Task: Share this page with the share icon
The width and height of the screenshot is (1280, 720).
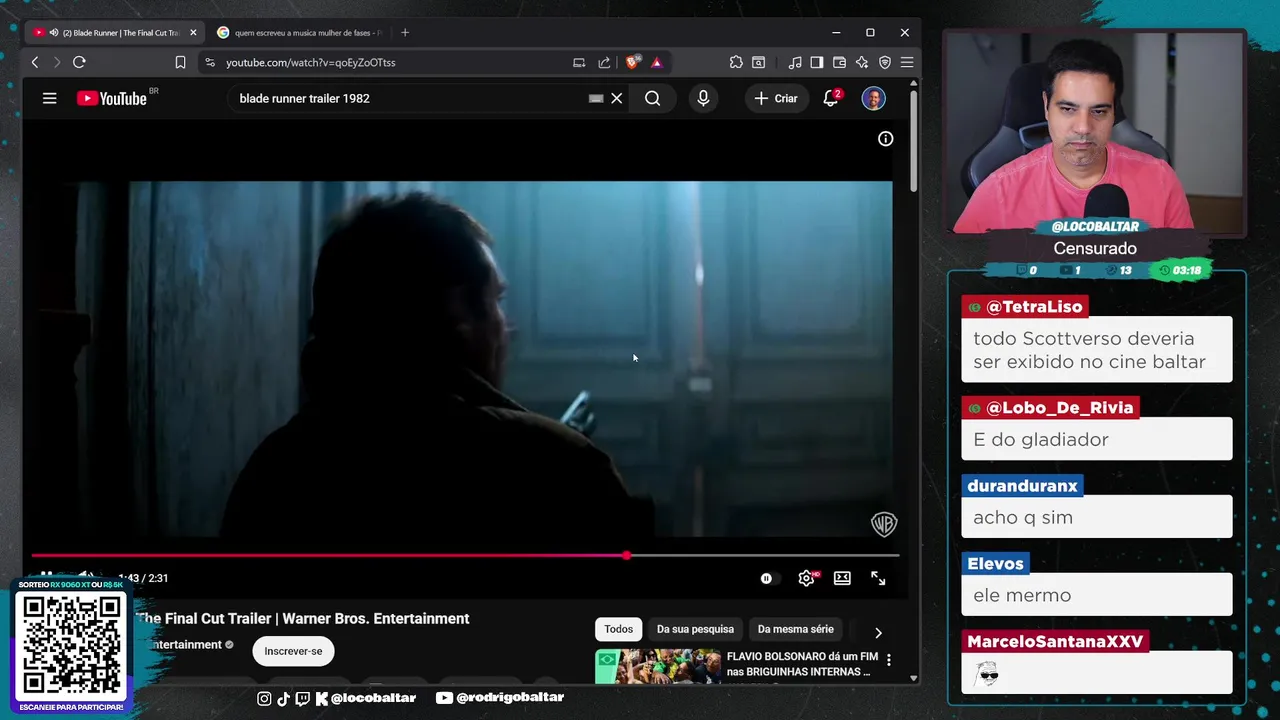Action: pos(604,62)
